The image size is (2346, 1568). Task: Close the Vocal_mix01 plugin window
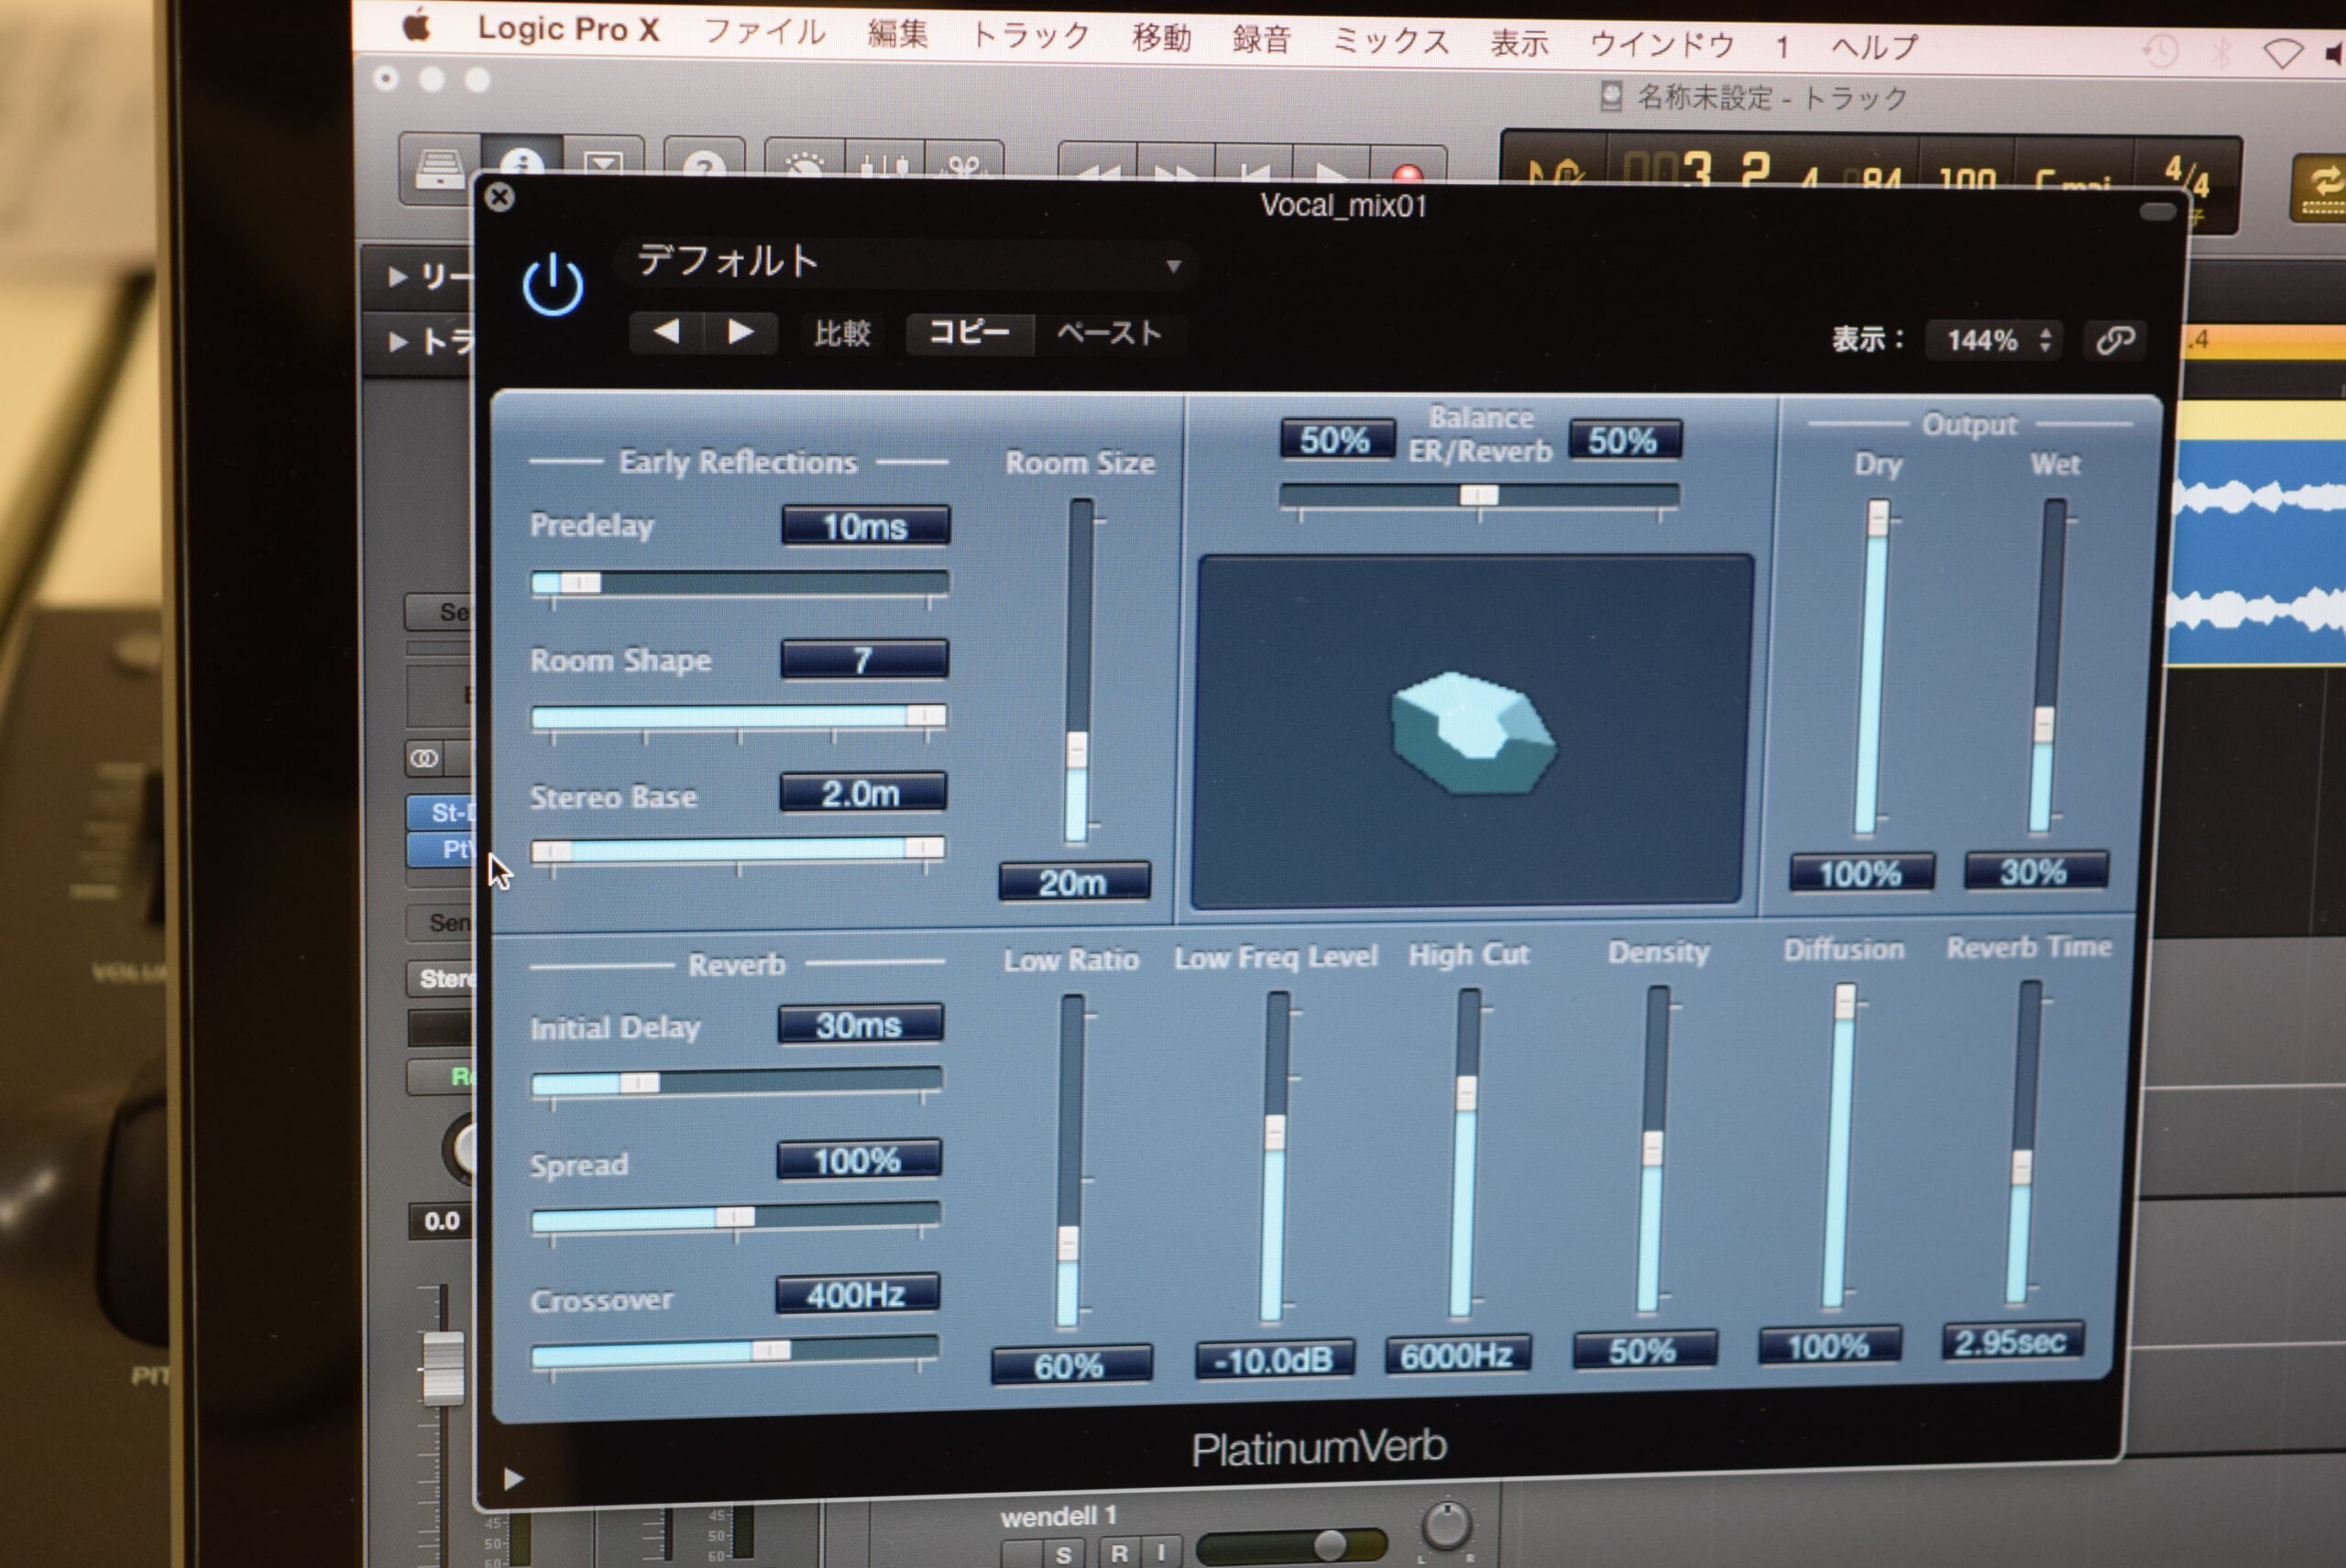pyautogui.click(x=499, y=197)
